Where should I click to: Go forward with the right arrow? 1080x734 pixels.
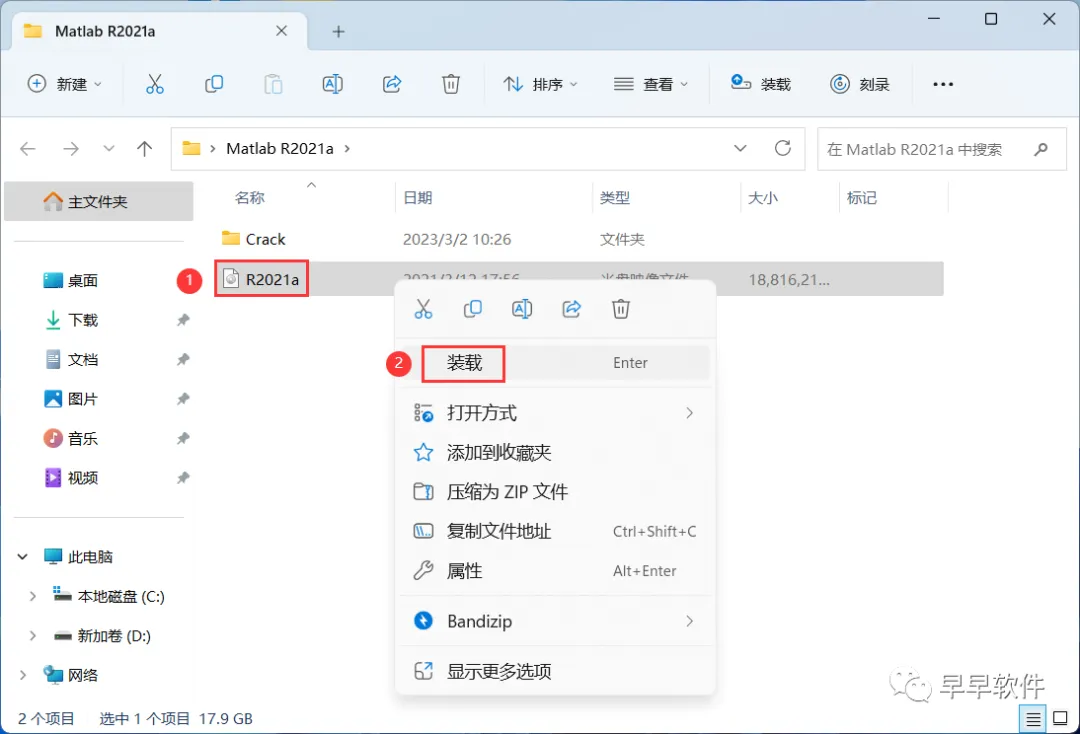71,149
